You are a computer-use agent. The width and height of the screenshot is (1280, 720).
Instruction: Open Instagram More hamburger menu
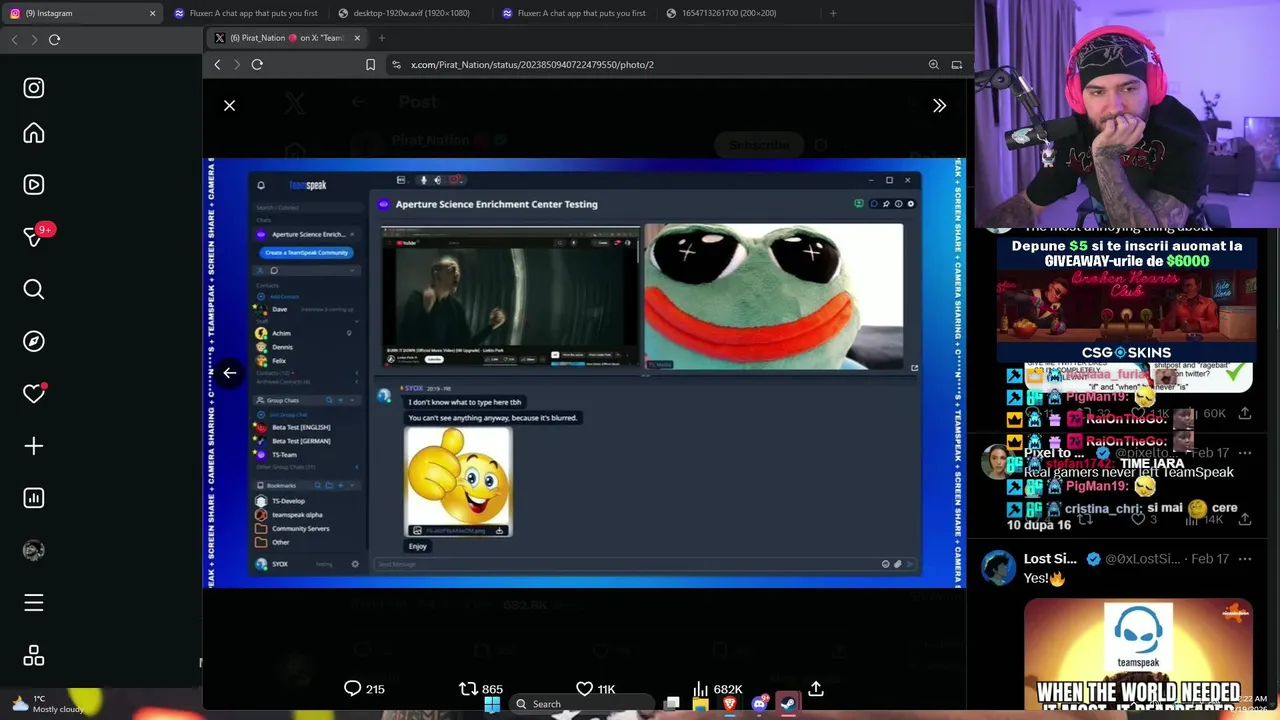pyautogui.click(x=34, y=603)
